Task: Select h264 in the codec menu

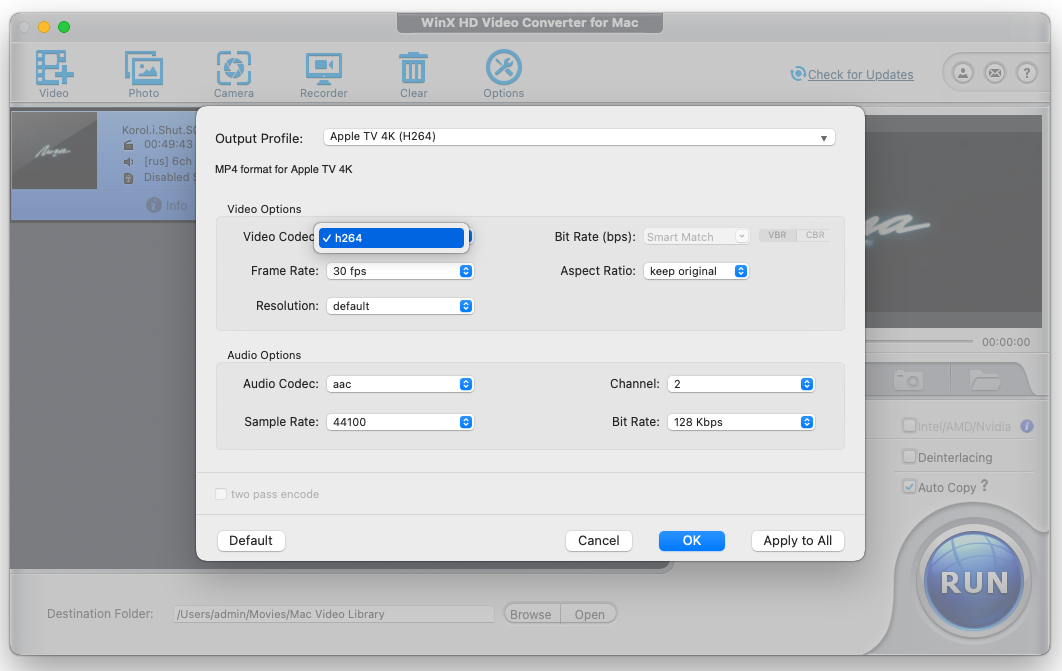Action: click(392, 238)
